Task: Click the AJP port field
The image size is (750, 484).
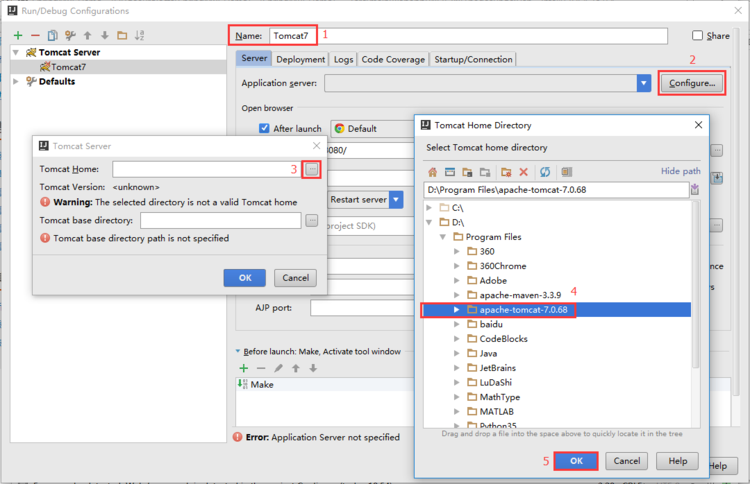Action: pyautogui.click(x=362, y=308)
